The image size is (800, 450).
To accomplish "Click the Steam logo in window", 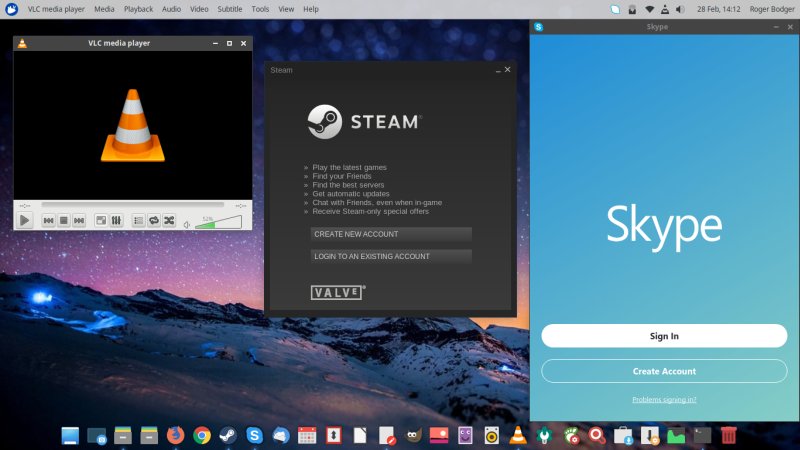I will click(364, 121).
